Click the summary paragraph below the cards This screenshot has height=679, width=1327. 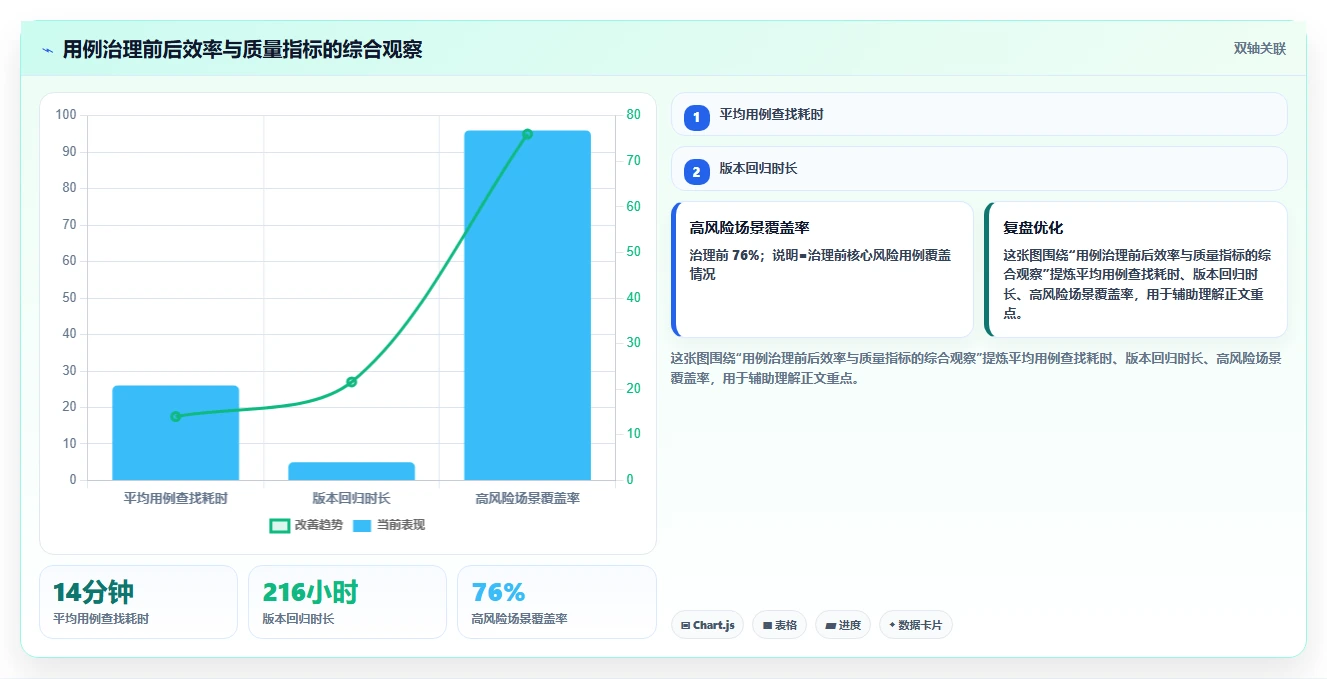[976, 368]
